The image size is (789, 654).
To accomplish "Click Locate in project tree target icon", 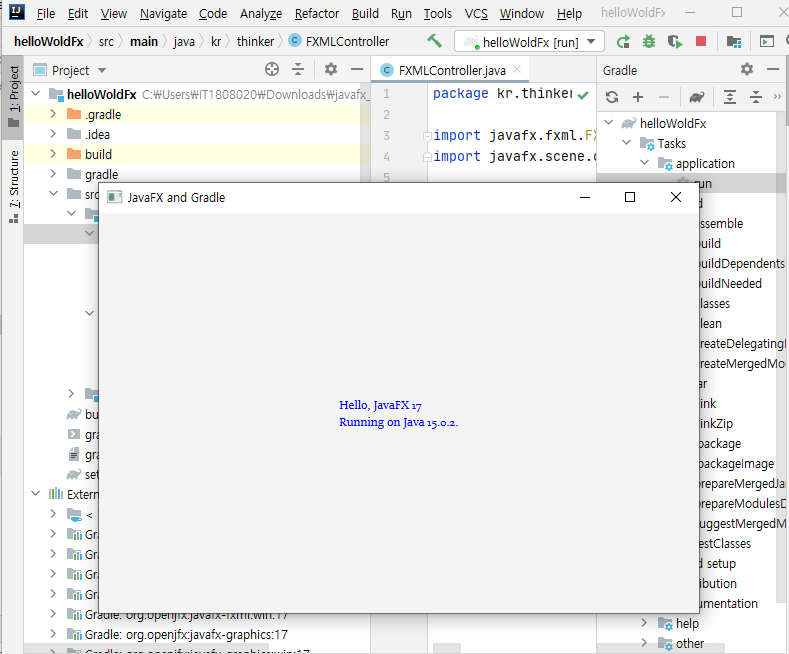I will [x=272, y=69].
